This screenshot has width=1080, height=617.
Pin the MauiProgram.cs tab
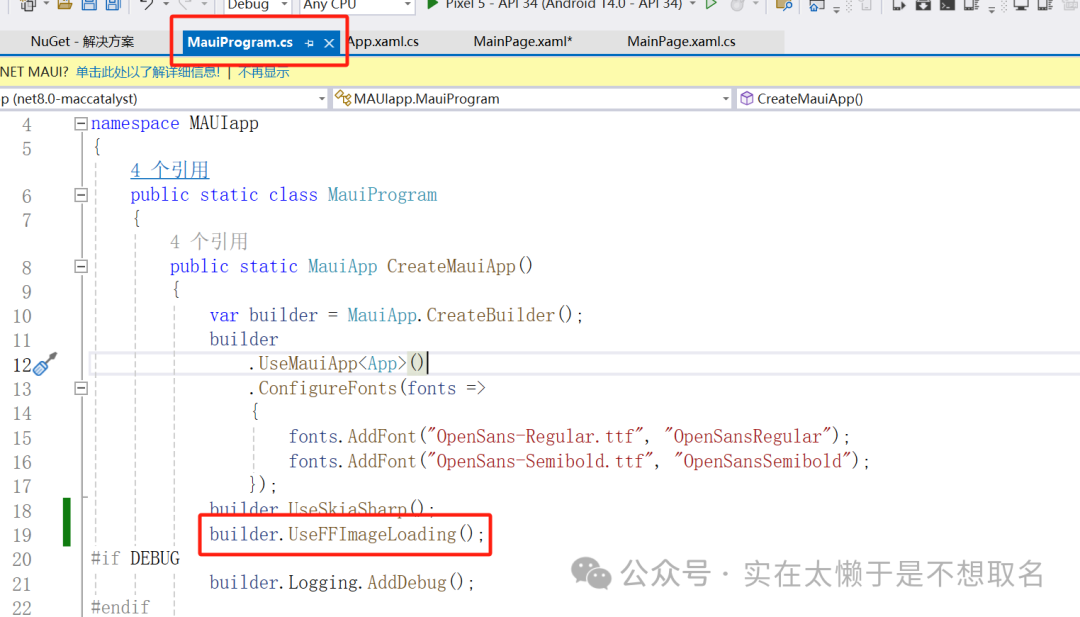click(x=309, y=43)
